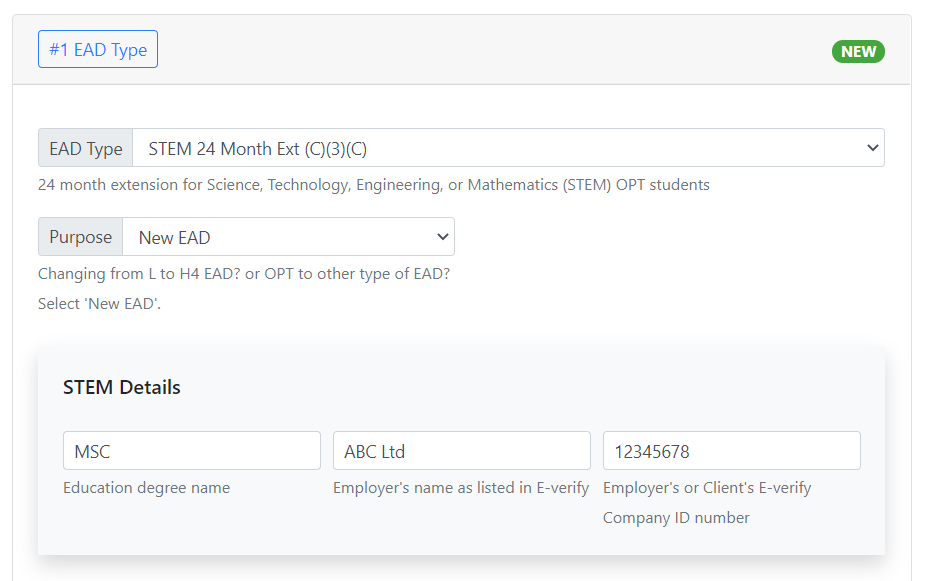929x581 pixels.
Task: Click the 'Changing from L to H4 EAD?' hint
Action: (x=245, y=272)
